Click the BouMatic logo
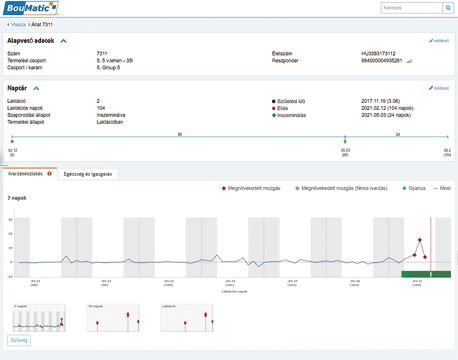 (x=31, y=8)
